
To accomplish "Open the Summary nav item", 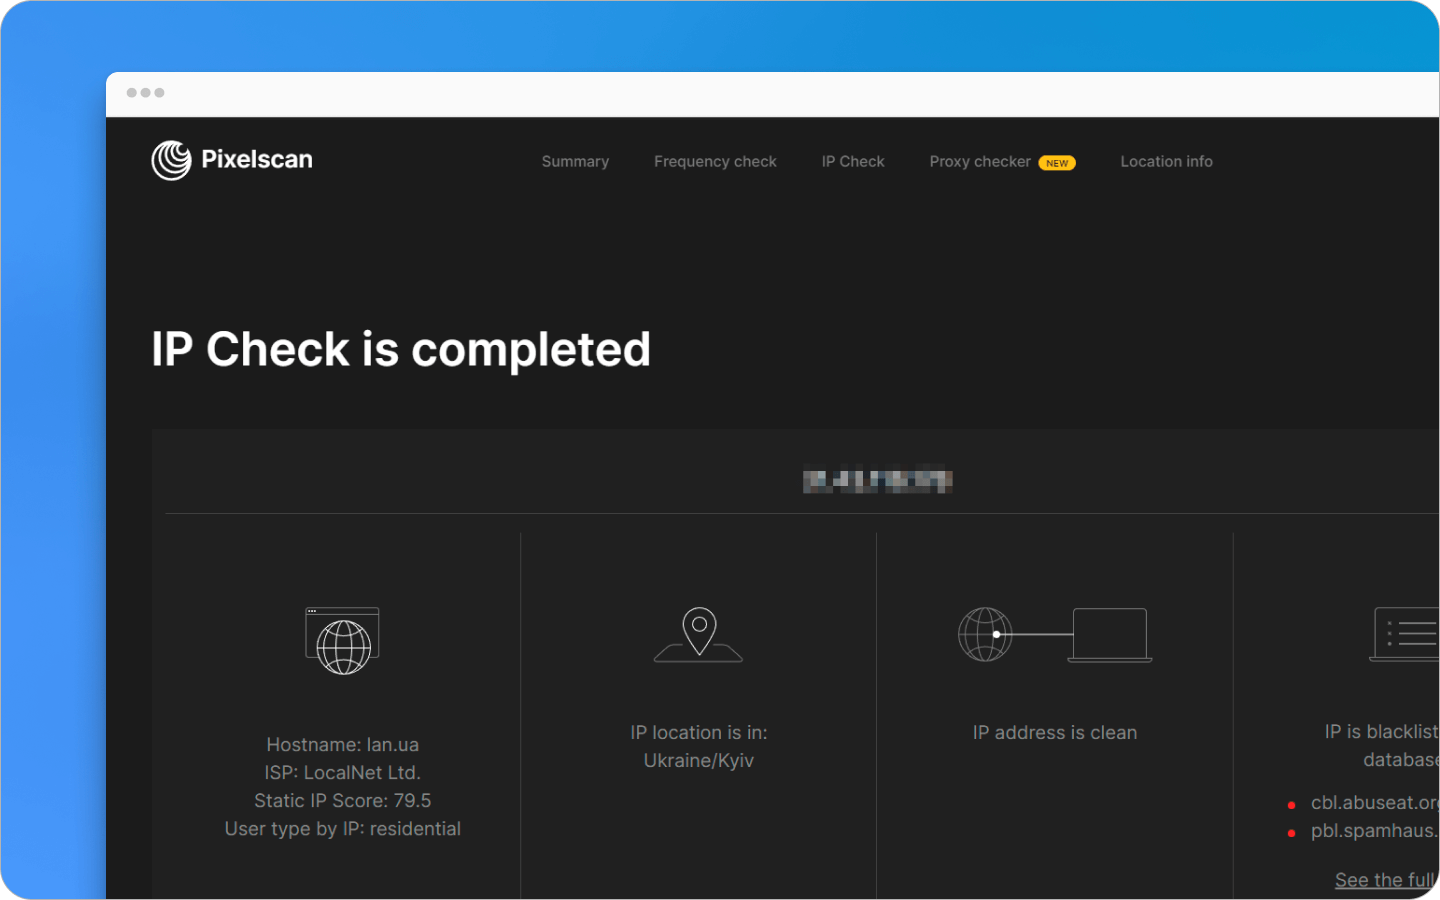I will tap(575, 161).
